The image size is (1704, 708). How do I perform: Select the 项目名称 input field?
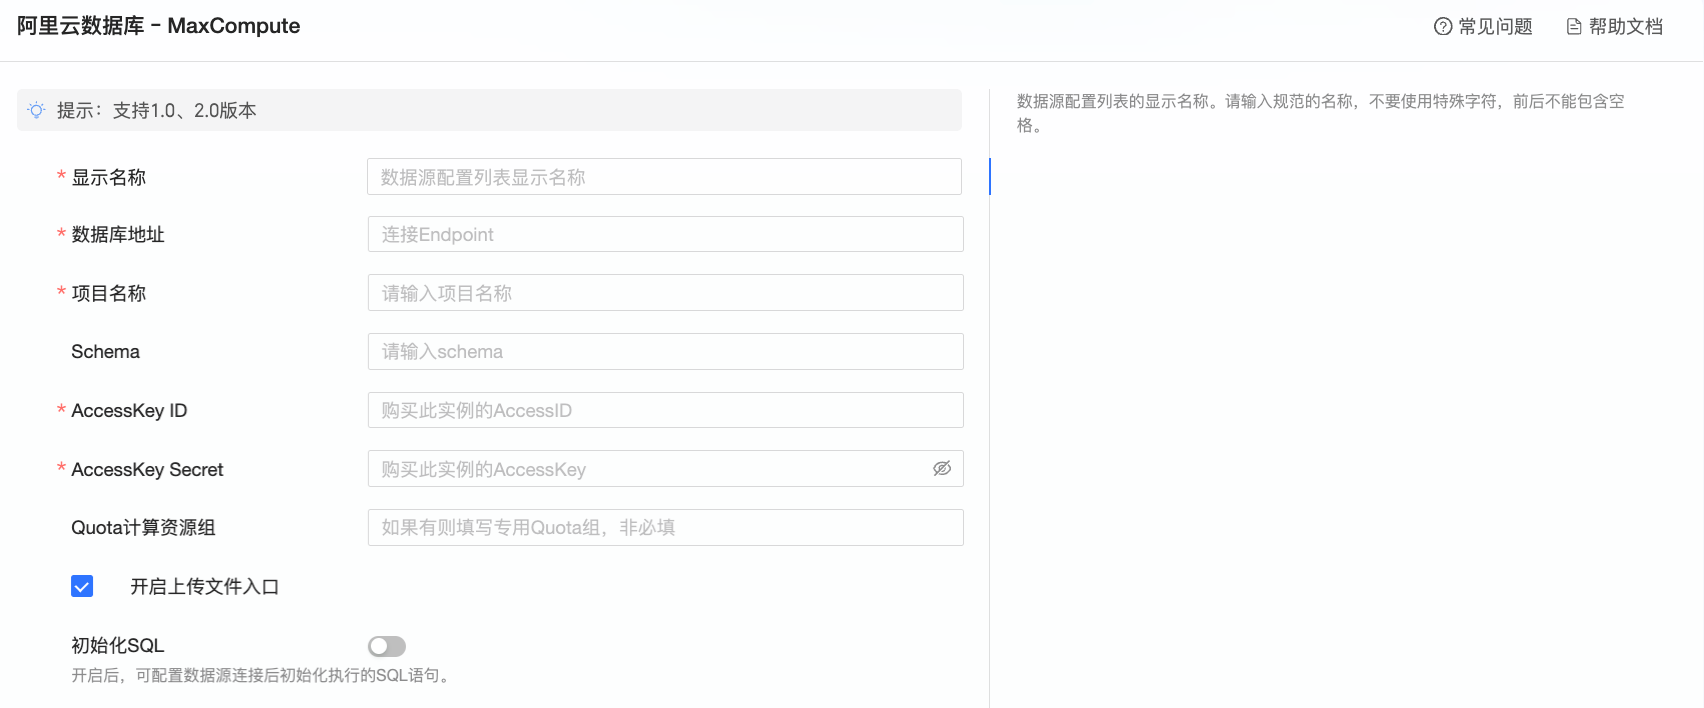[666, 293]
